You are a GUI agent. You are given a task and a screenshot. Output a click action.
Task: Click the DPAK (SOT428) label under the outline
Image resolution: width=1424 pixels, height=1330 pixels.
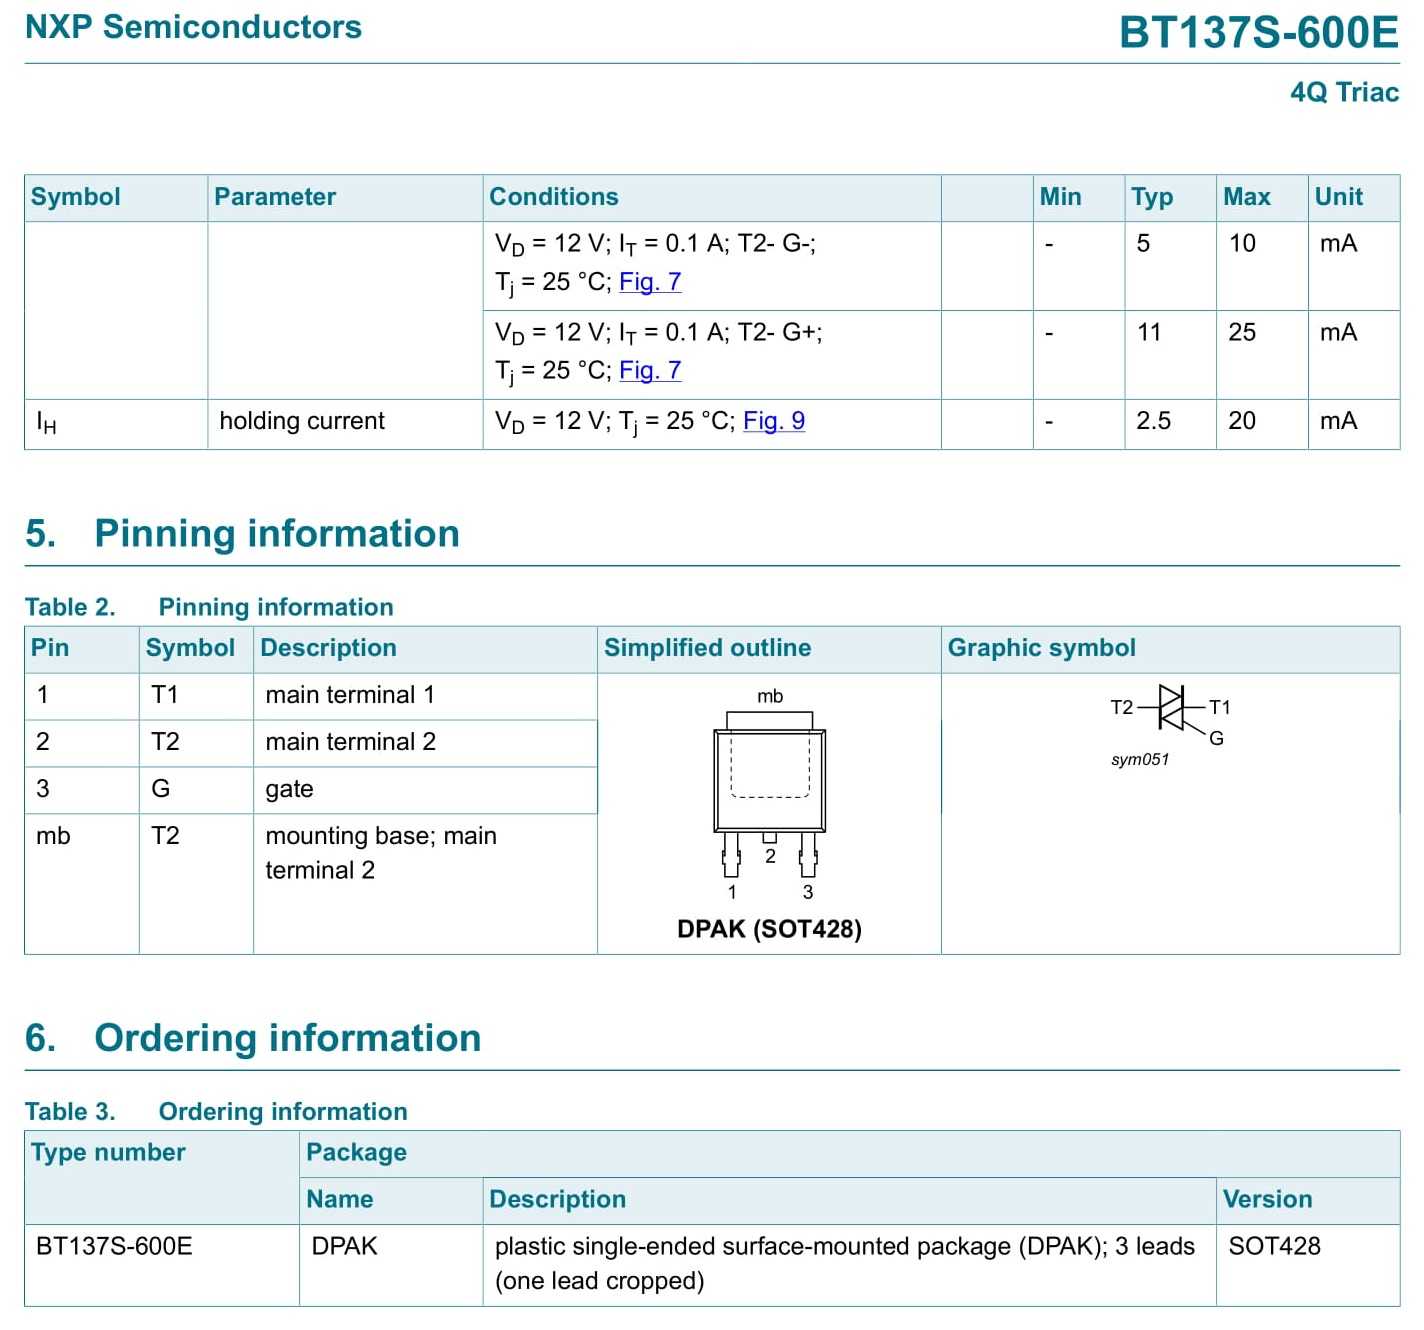coord(769,929)
